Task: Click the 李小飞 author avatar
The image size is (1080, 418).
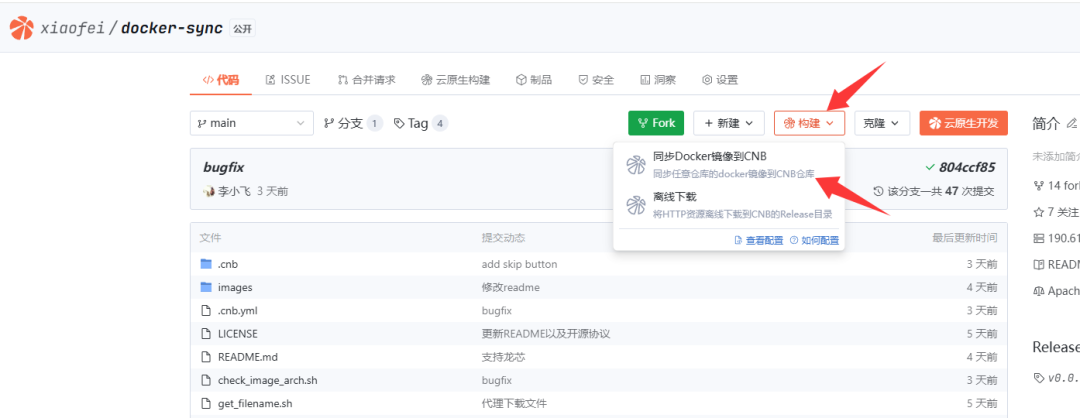Action: pyautogui.click(x=209, y=191)
